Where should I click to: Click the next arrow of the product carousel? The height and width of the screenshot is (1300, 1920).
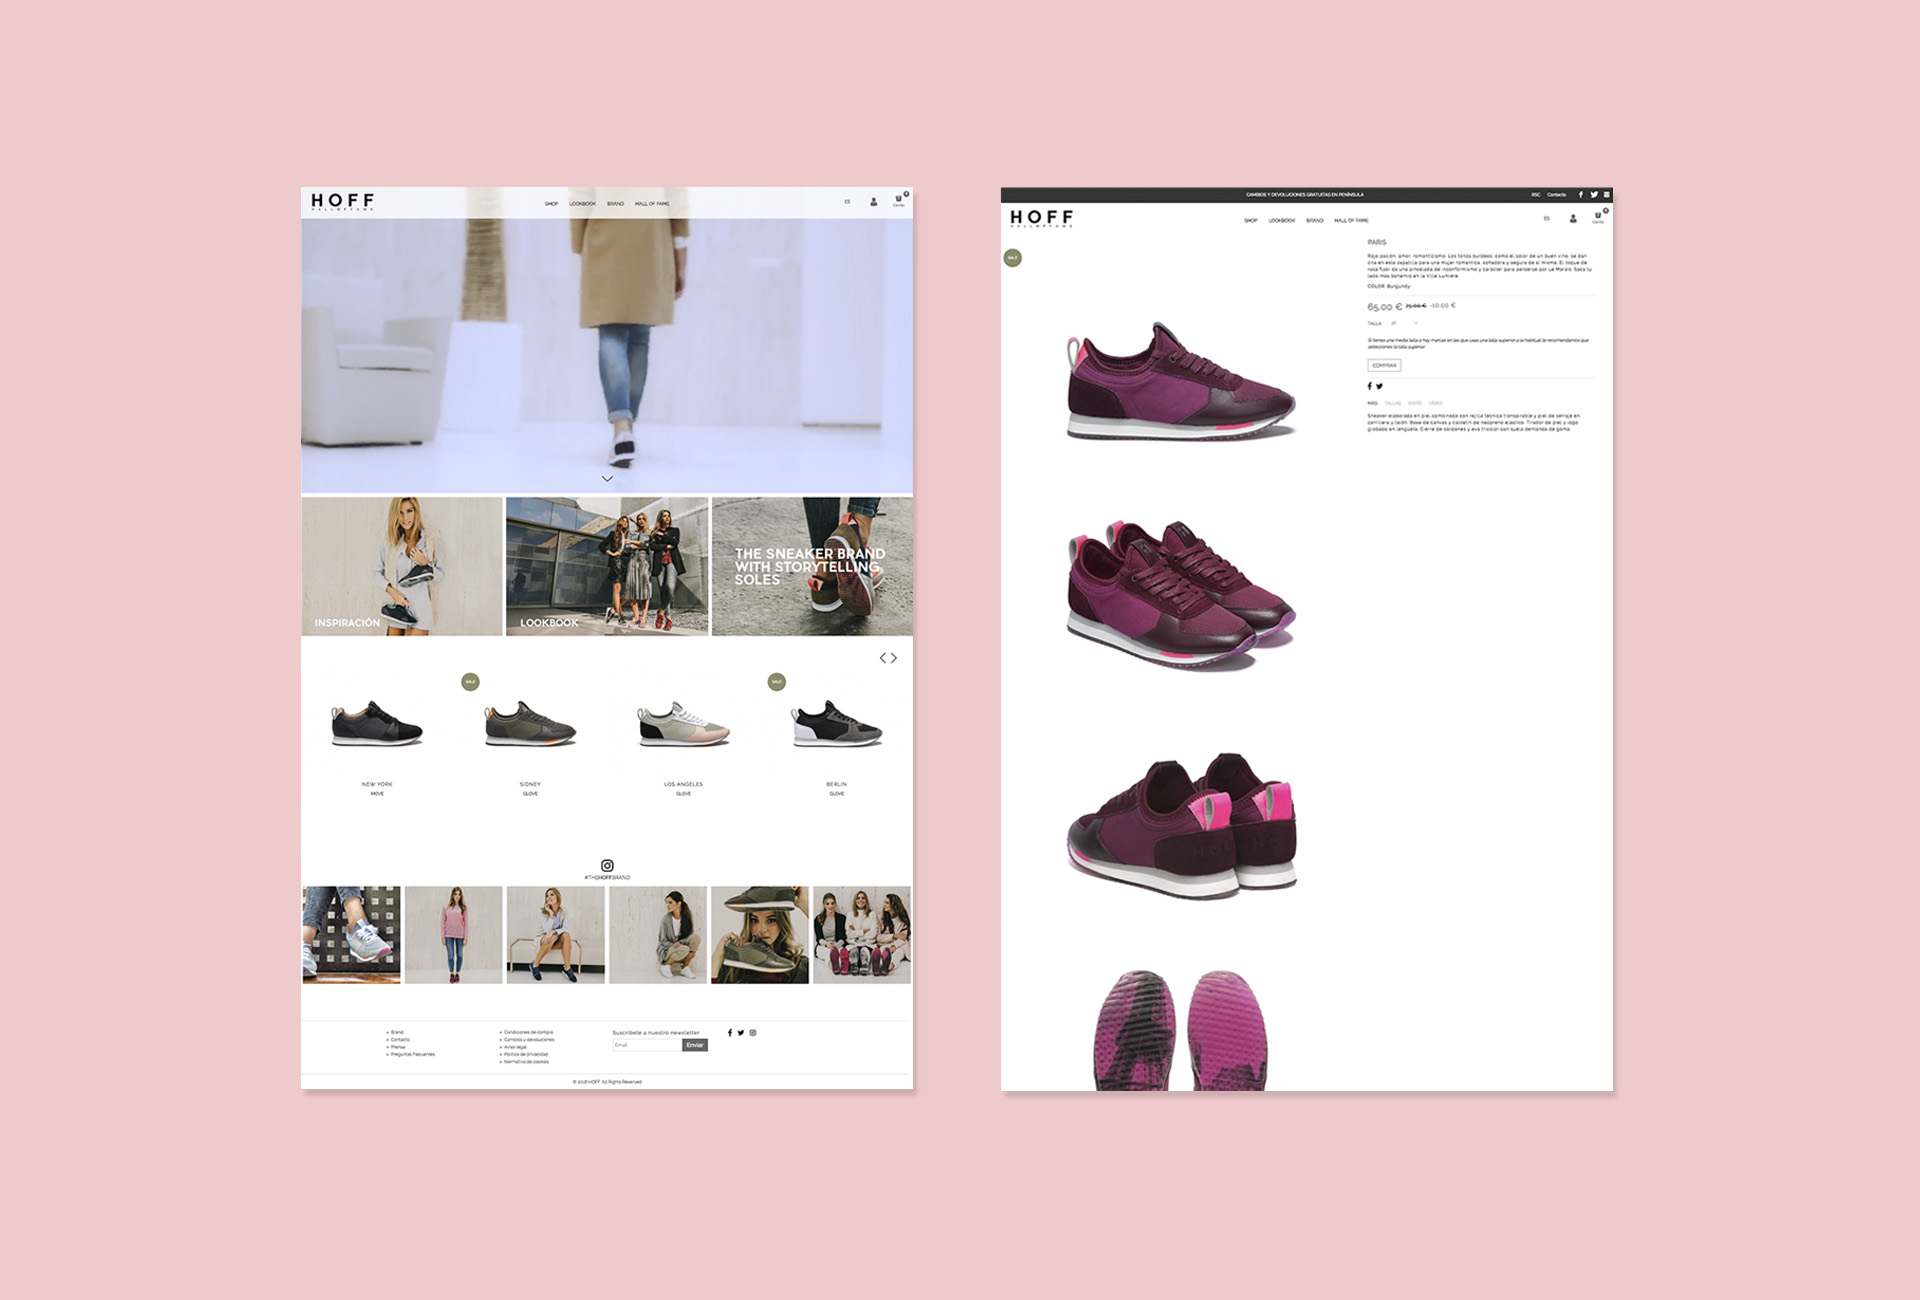tap(894, 658)
